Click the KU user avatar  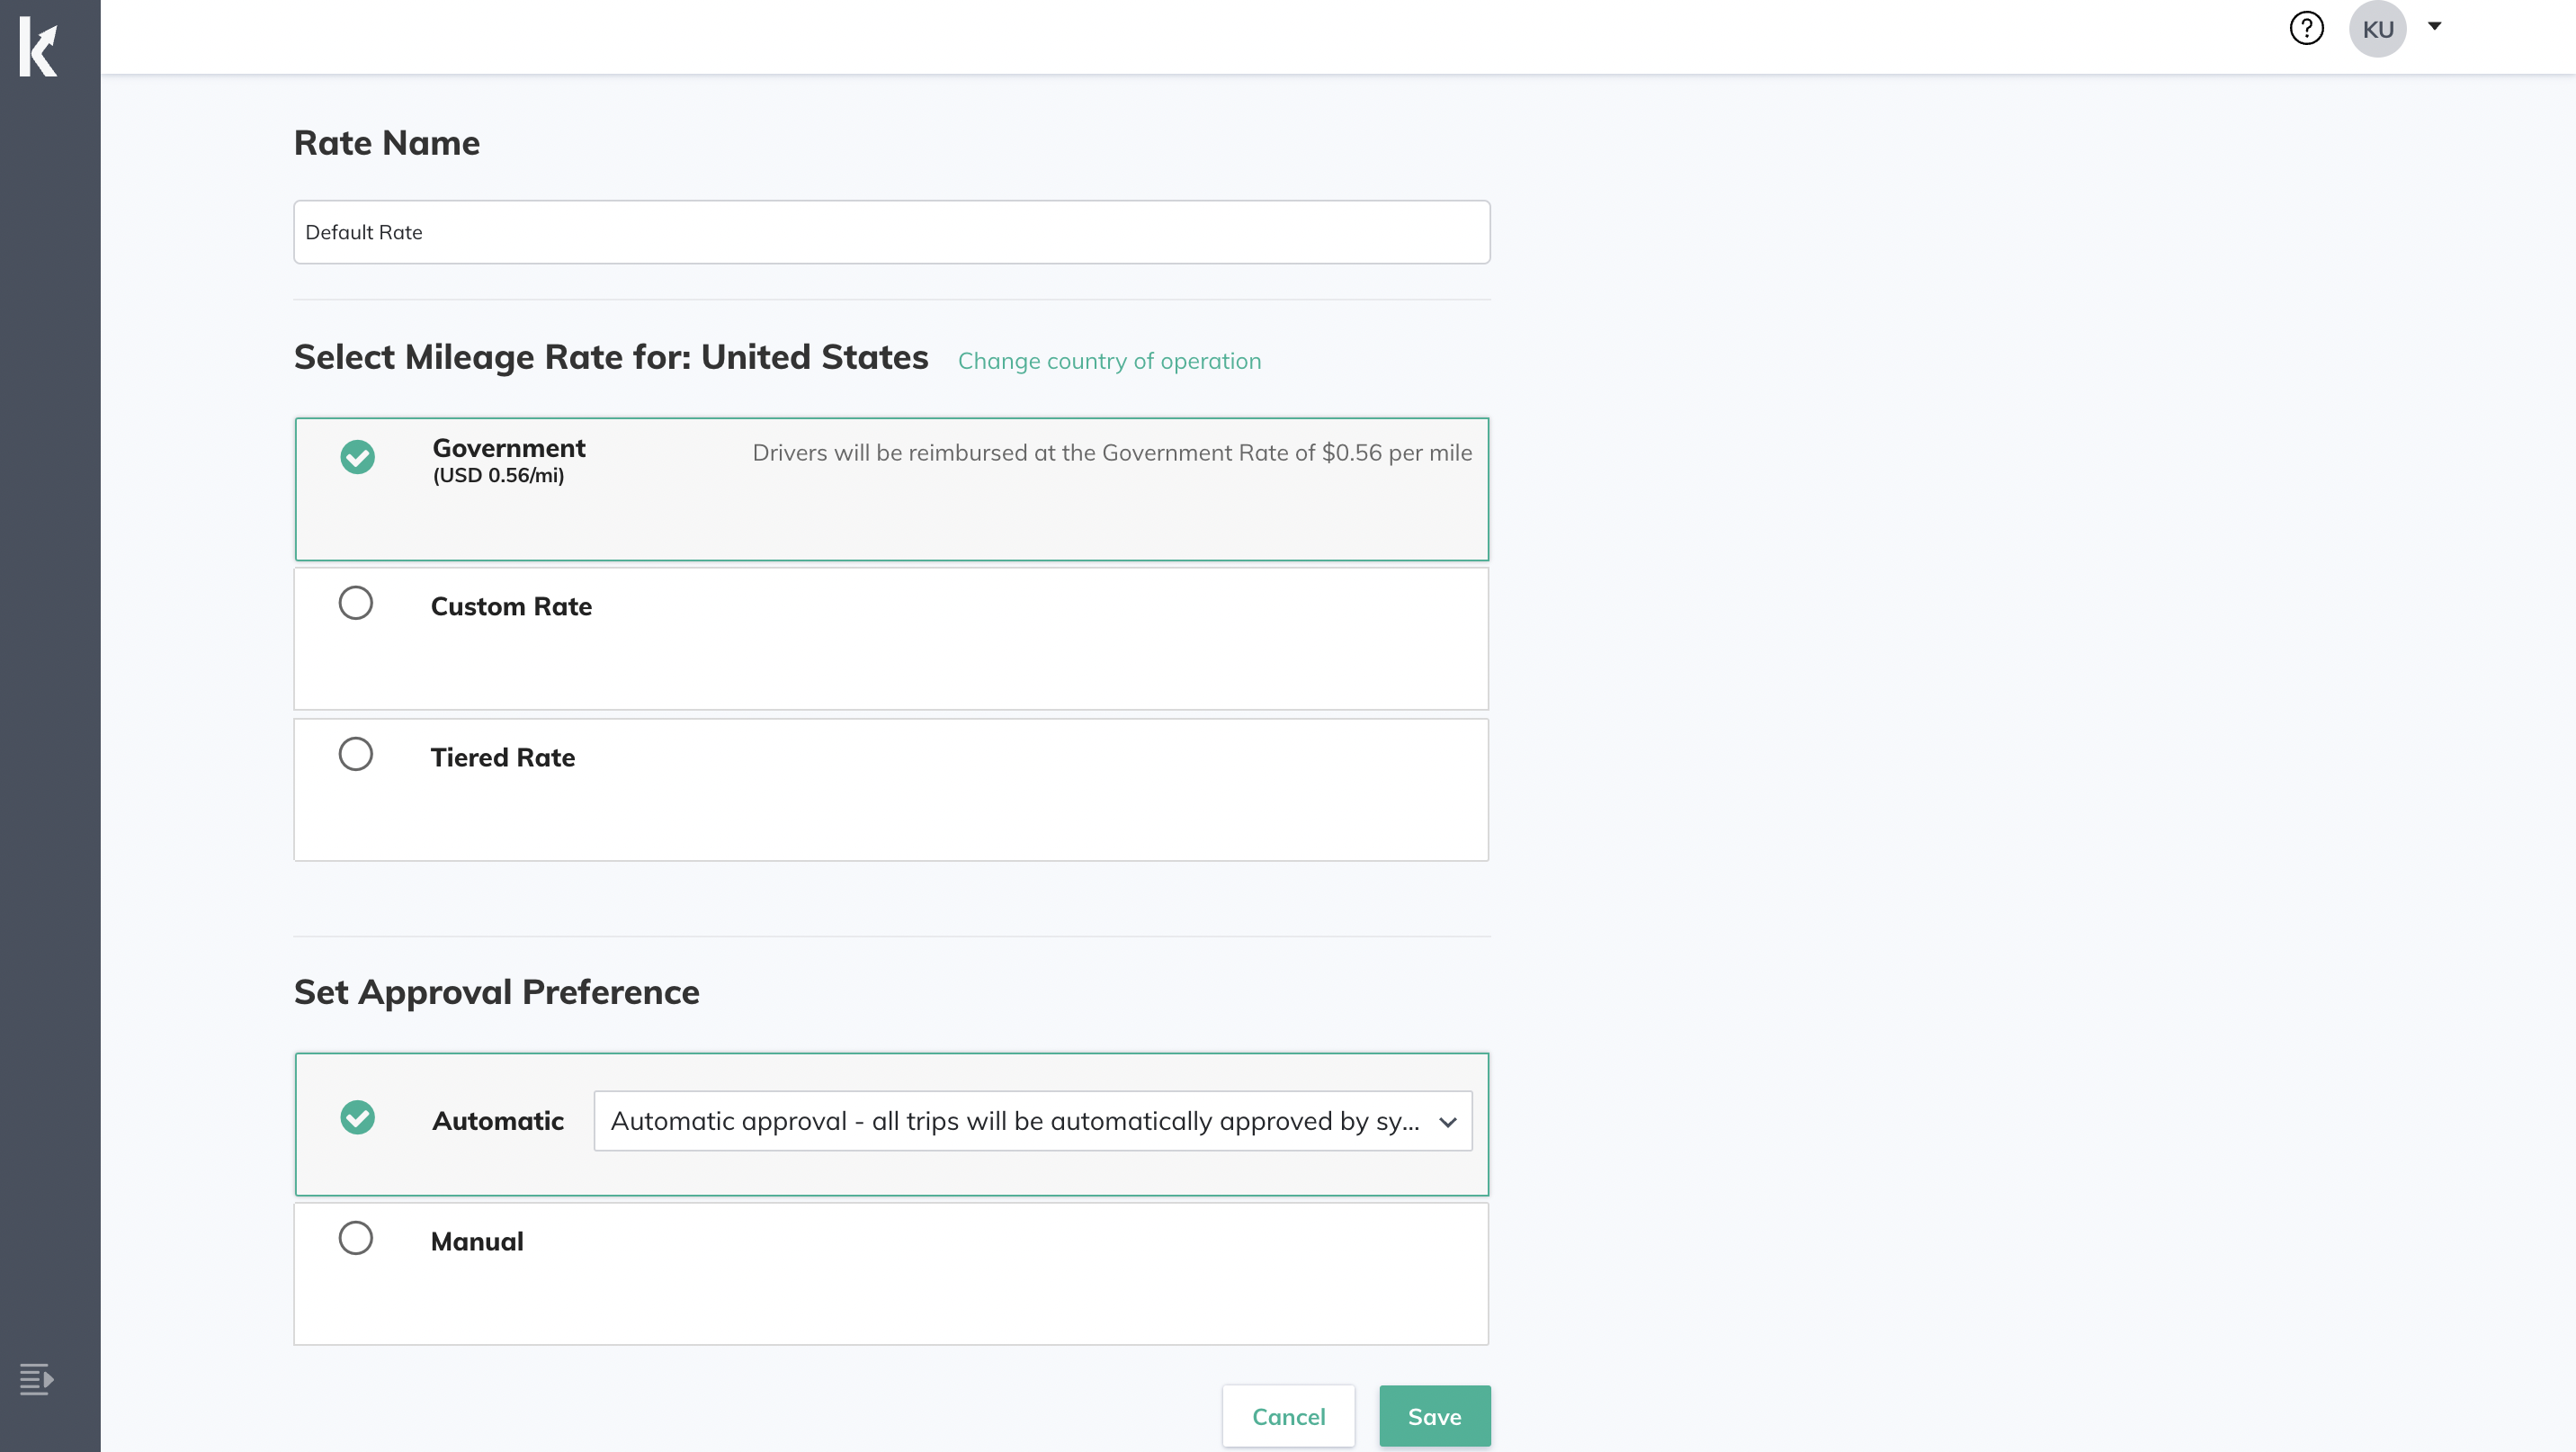(2377, 29)
